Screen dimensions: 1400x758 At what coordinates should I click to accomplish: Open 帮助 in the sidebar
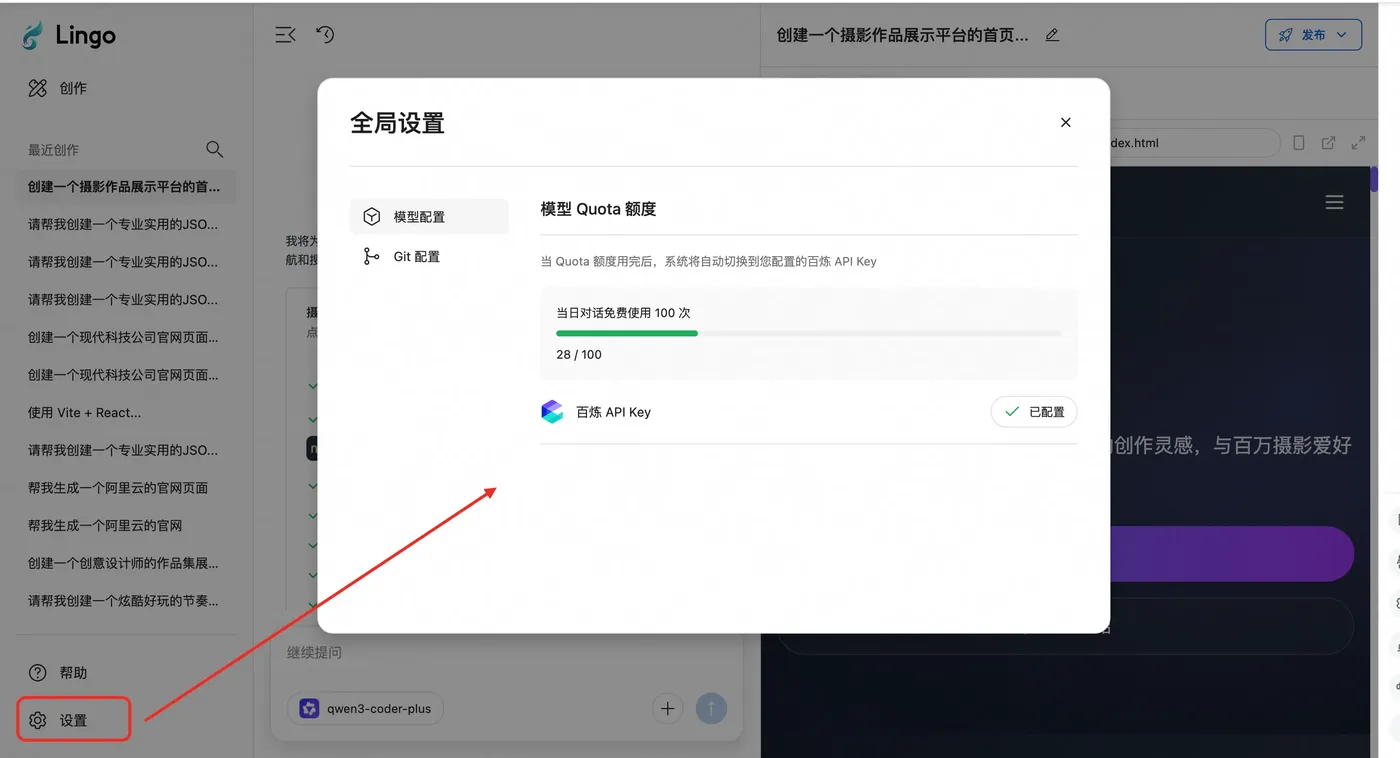[58, 672]
